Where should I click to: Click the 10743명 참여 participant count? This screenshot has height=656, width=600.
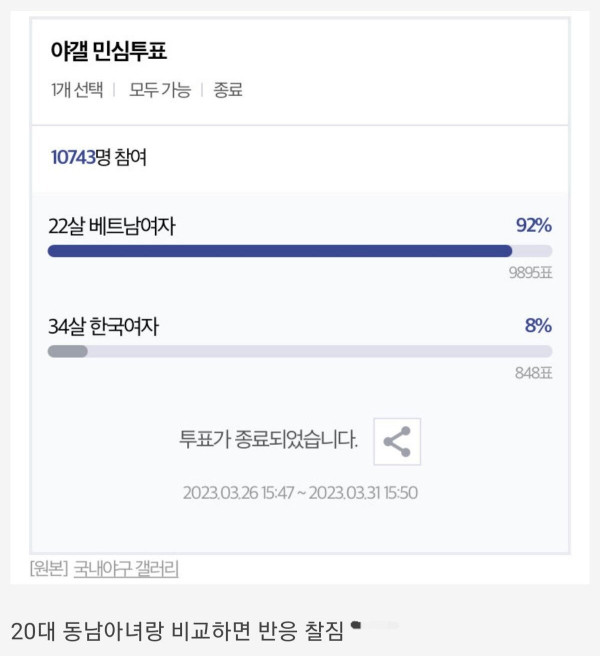[98, 157]
